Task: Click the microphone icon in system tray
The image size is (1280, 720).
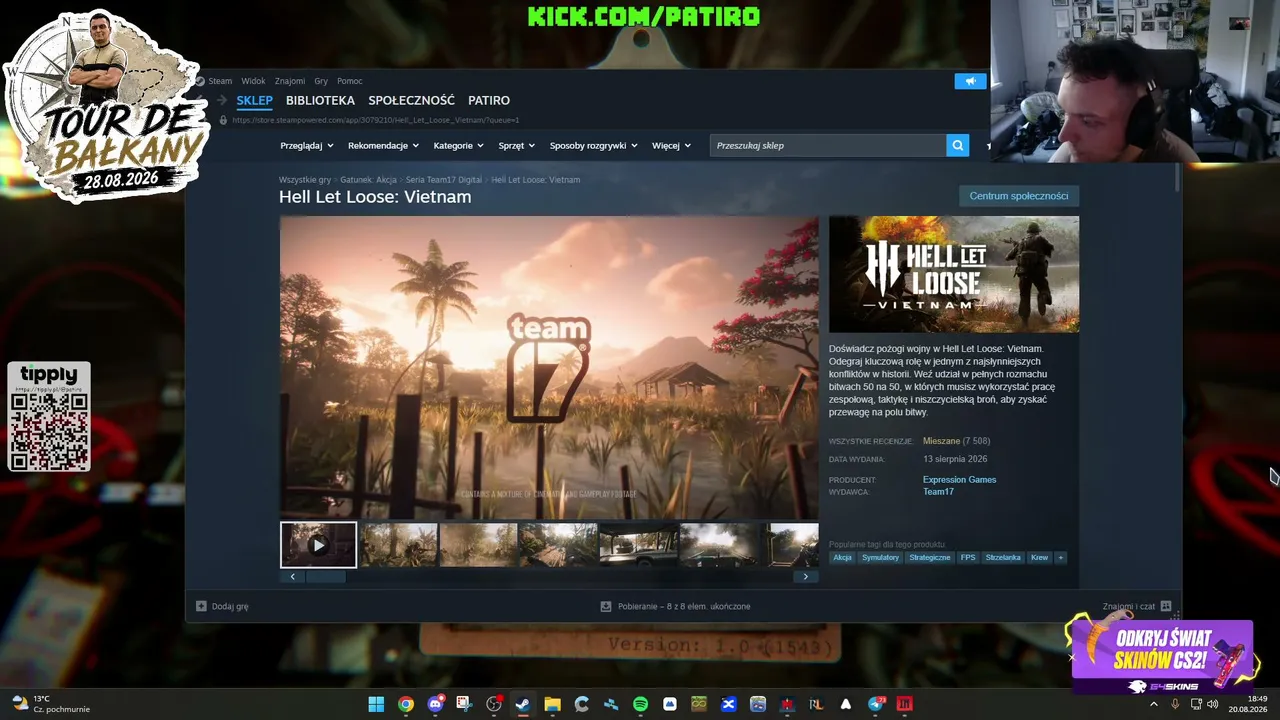Action: (x=1175, y=704)
